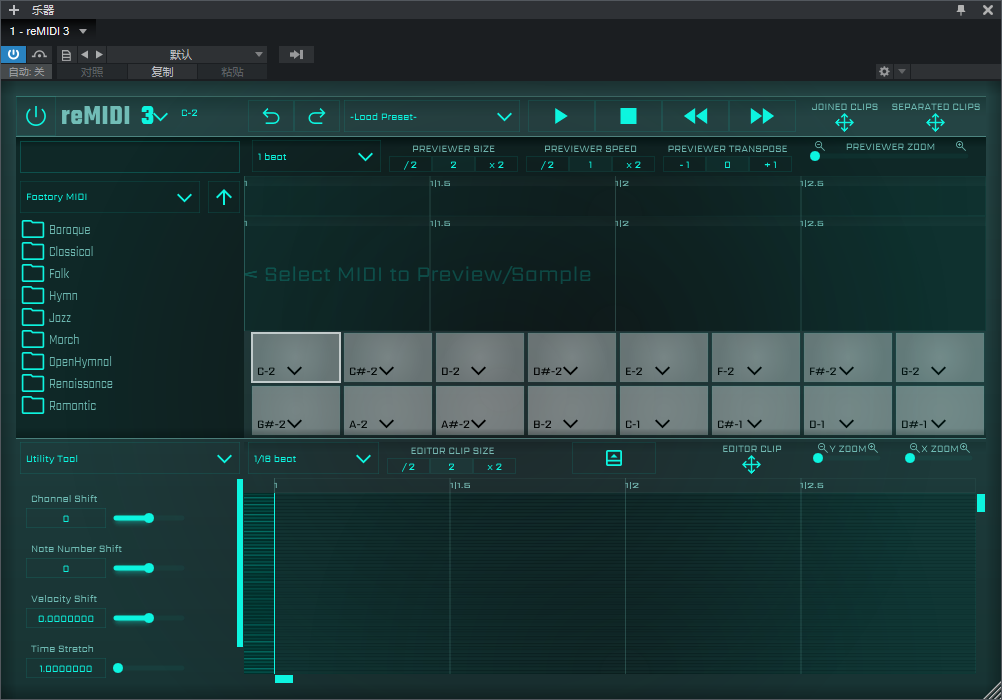1002x700 pixels.
Task: Double Editor Clip Size with x 2 button
Action: click(495, 467)
